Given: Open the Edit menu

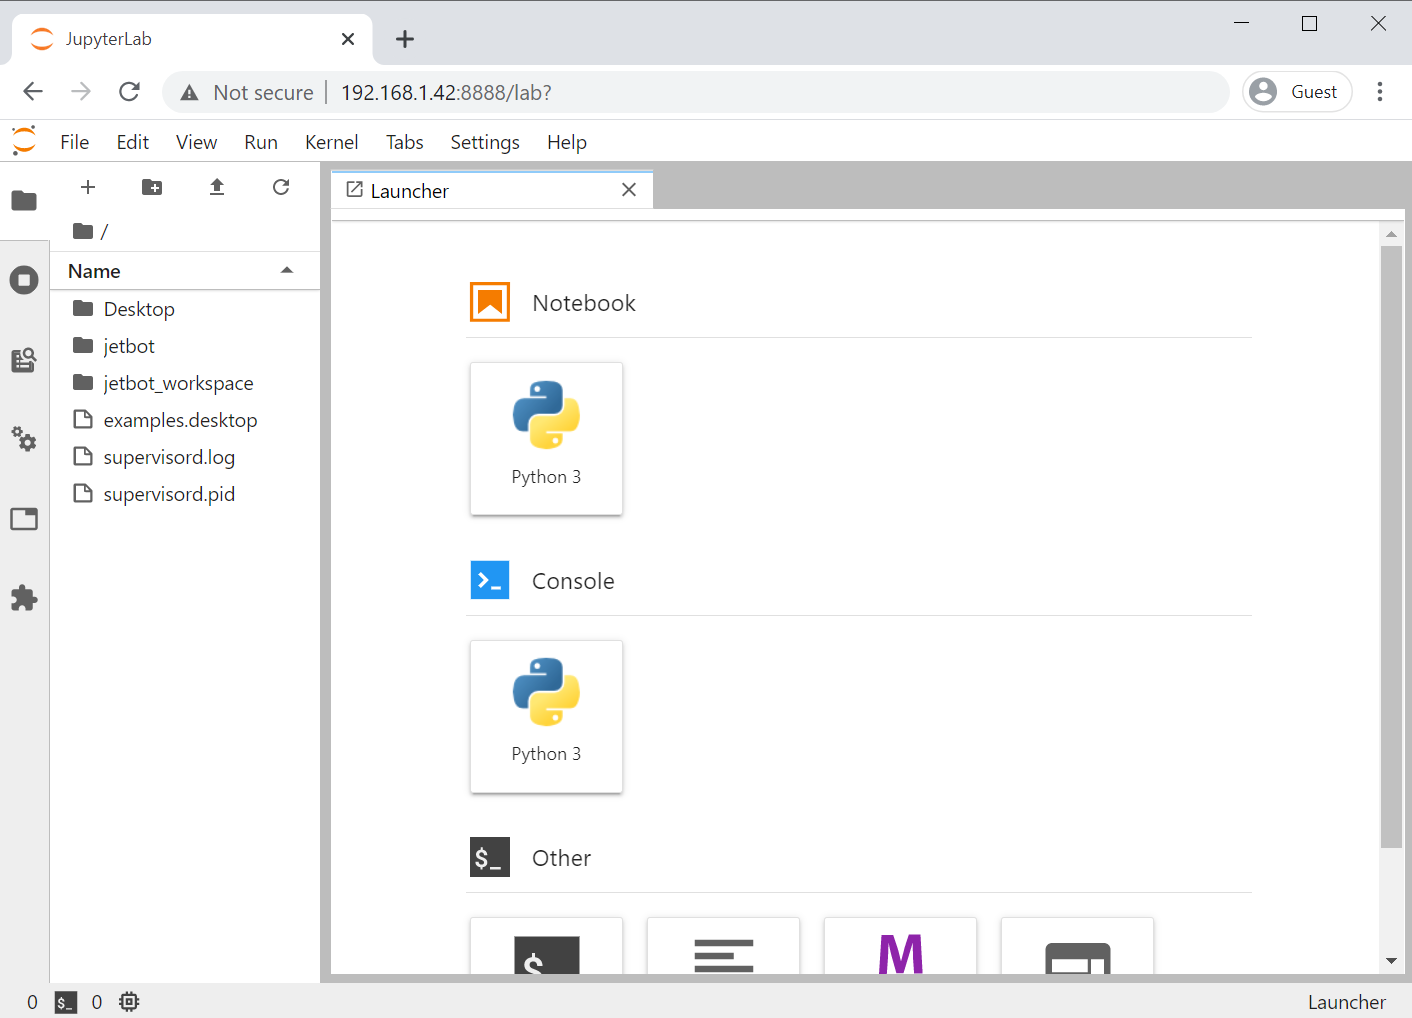Looking at the screenshot, I should click(x=133, y=142).
